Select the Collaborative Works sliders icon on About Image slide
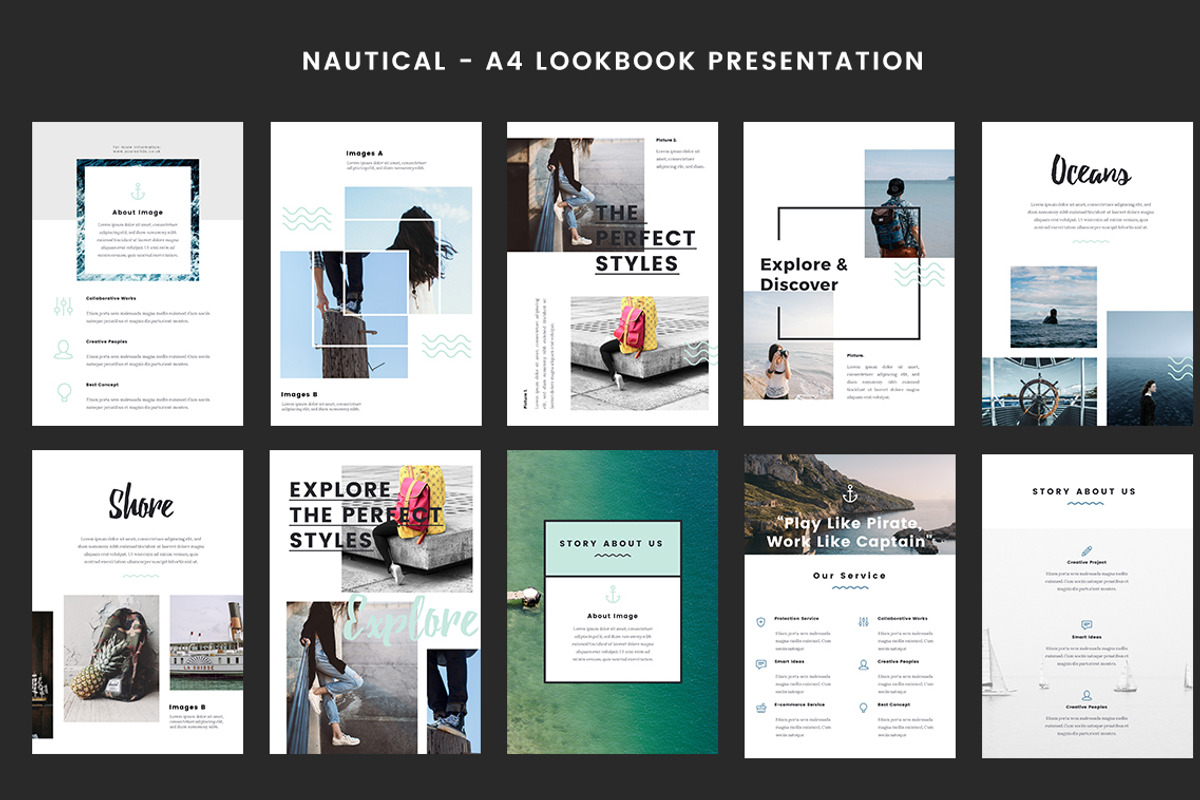1200x800 pixels. click(64, 306)
